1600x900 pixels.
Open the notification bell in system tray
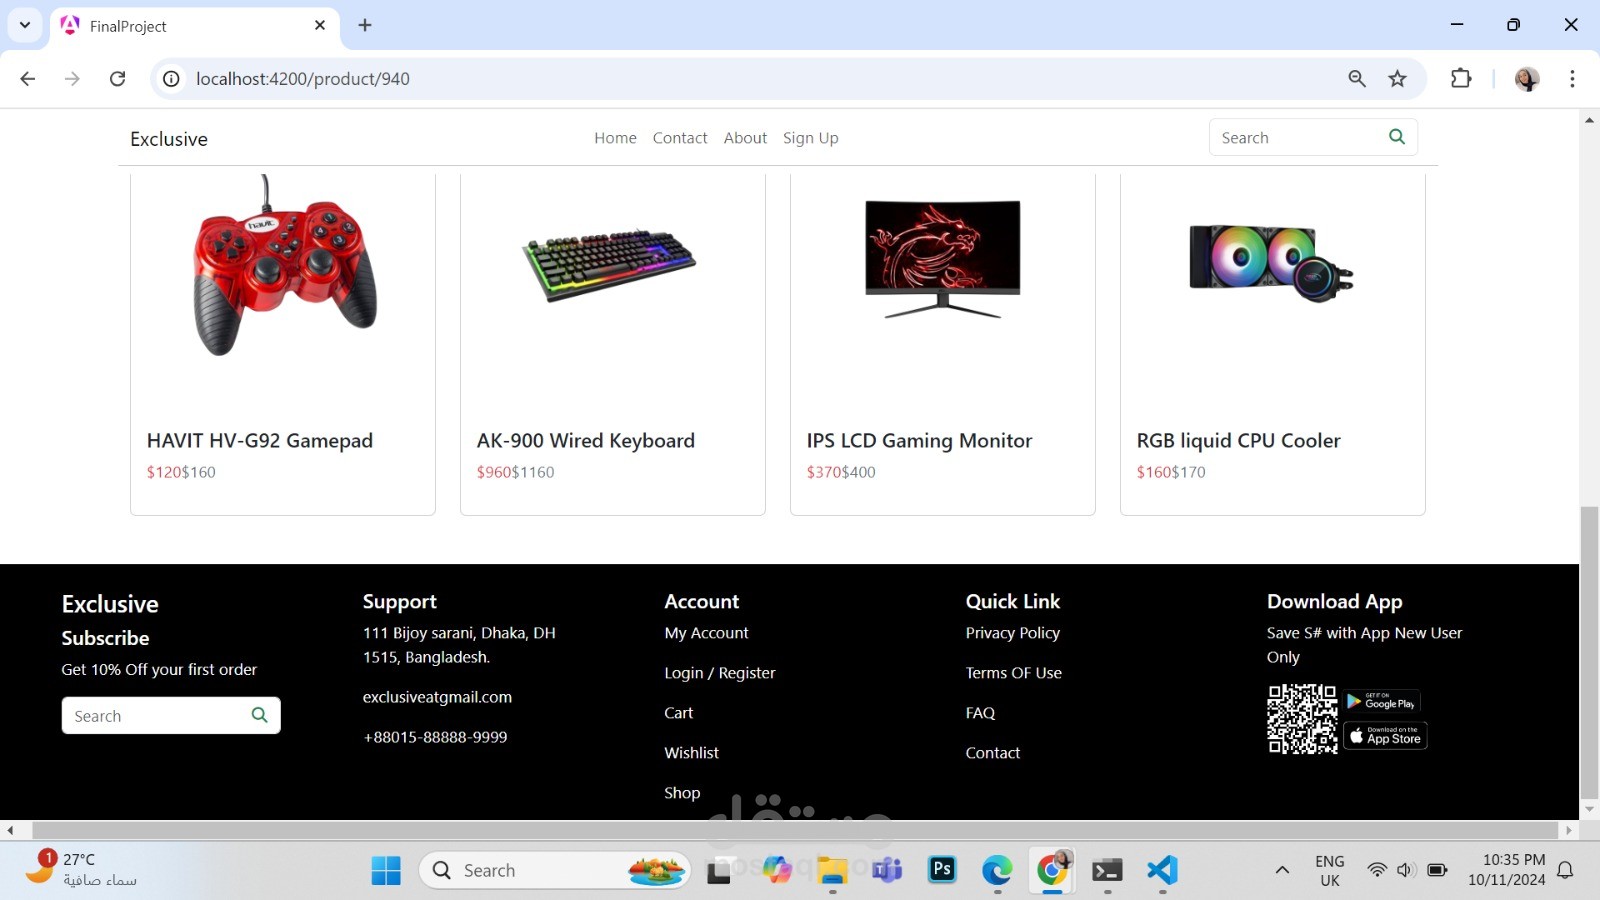click(1566, 870)
